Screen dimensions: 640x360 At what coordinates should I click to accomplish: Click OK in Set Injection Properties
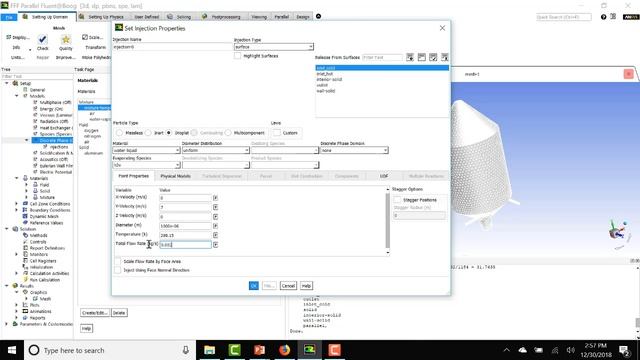click(253, 286)
